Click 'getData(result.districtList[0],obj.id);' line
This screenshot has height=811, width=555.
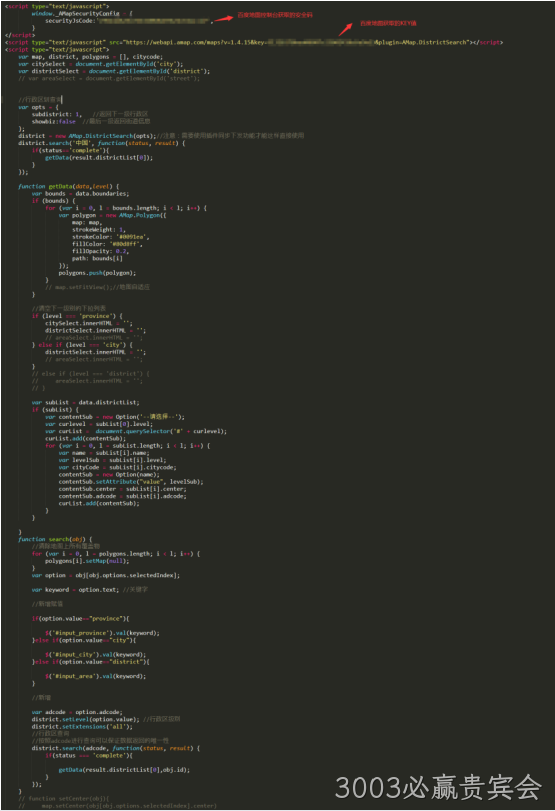pyautogui.click(x=124, y=770)
